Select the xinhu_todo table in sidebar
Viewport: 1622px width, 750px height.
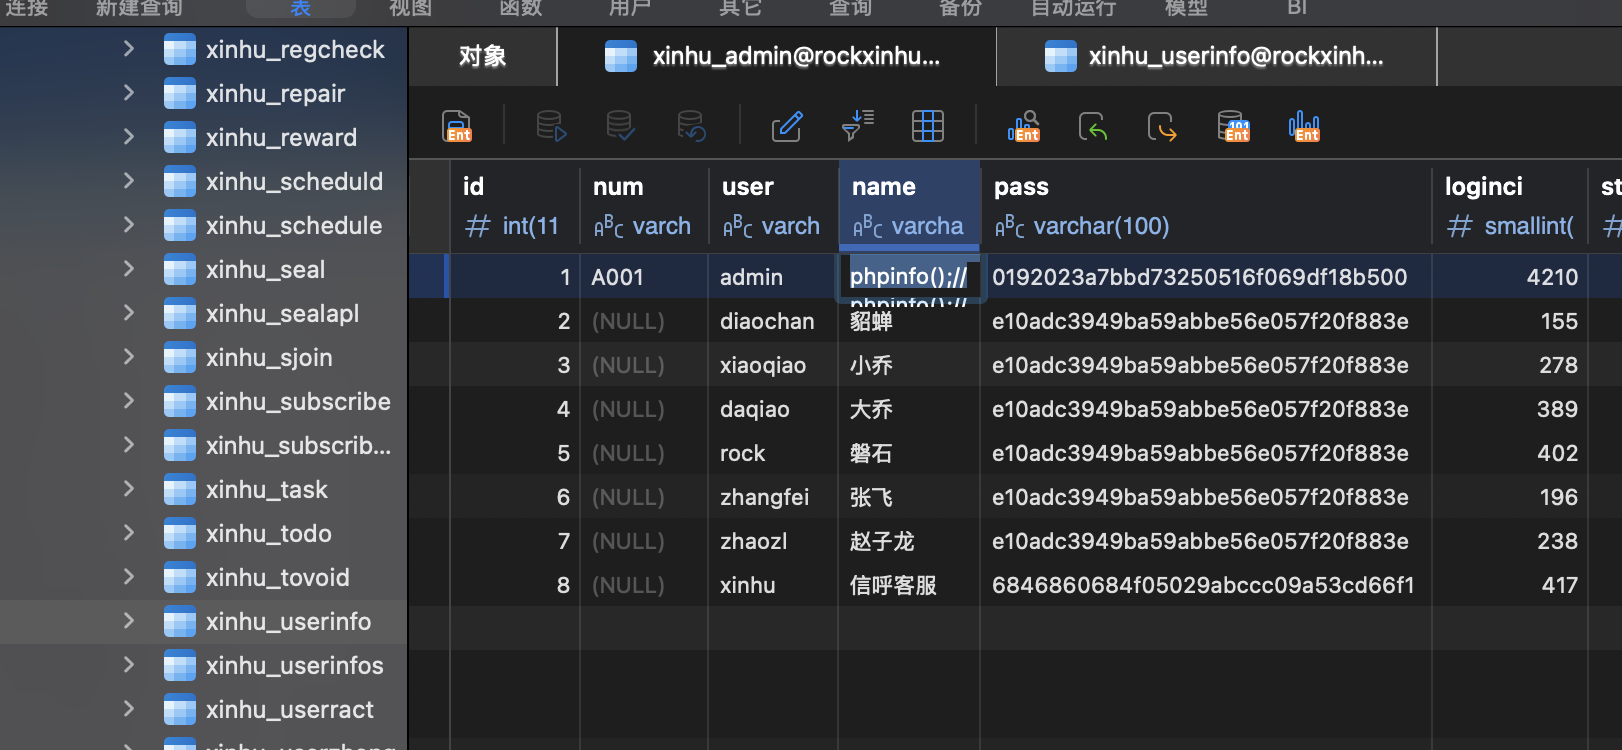point(268,533)
